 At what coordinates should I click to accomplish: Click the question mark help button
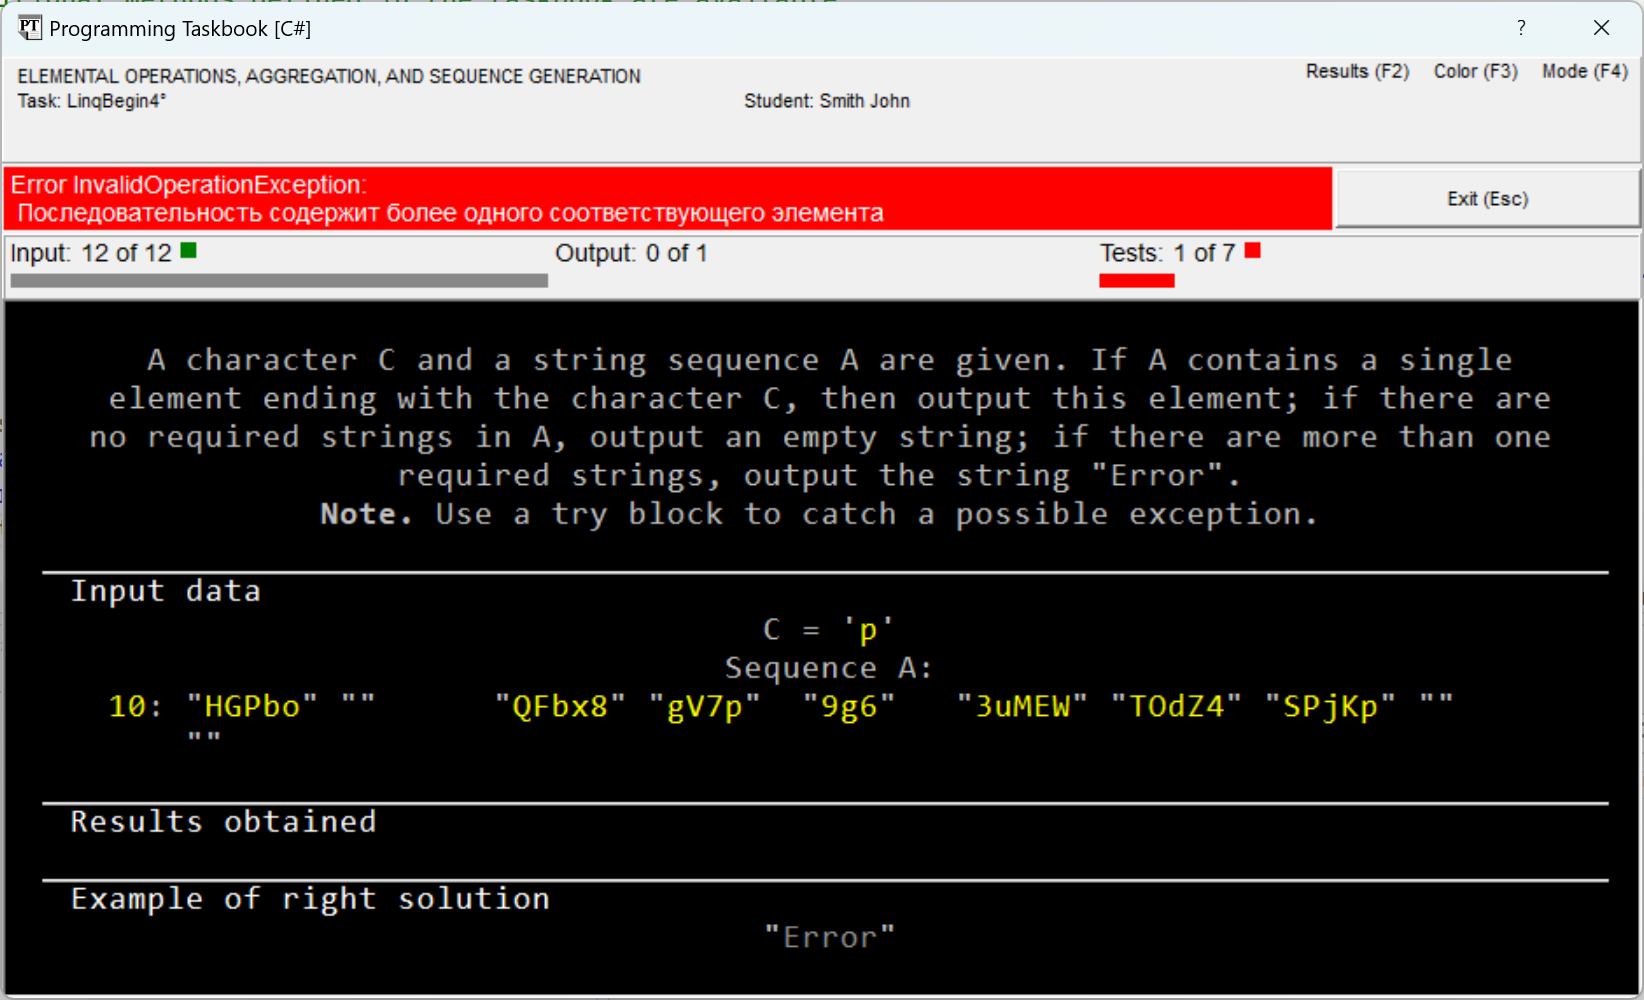1520,28
